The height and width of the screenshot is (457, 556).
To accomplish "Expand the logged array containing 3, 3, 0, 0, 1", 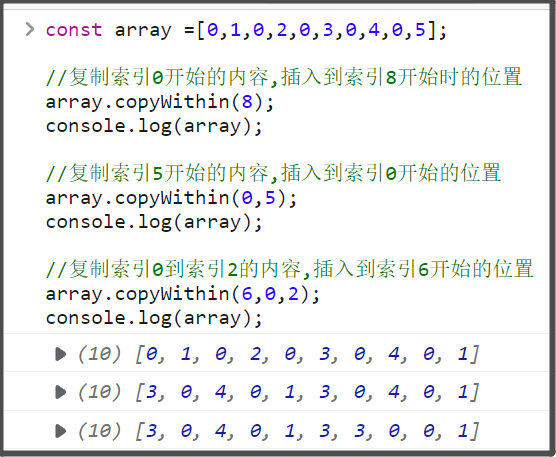I will tap(61, 431).
